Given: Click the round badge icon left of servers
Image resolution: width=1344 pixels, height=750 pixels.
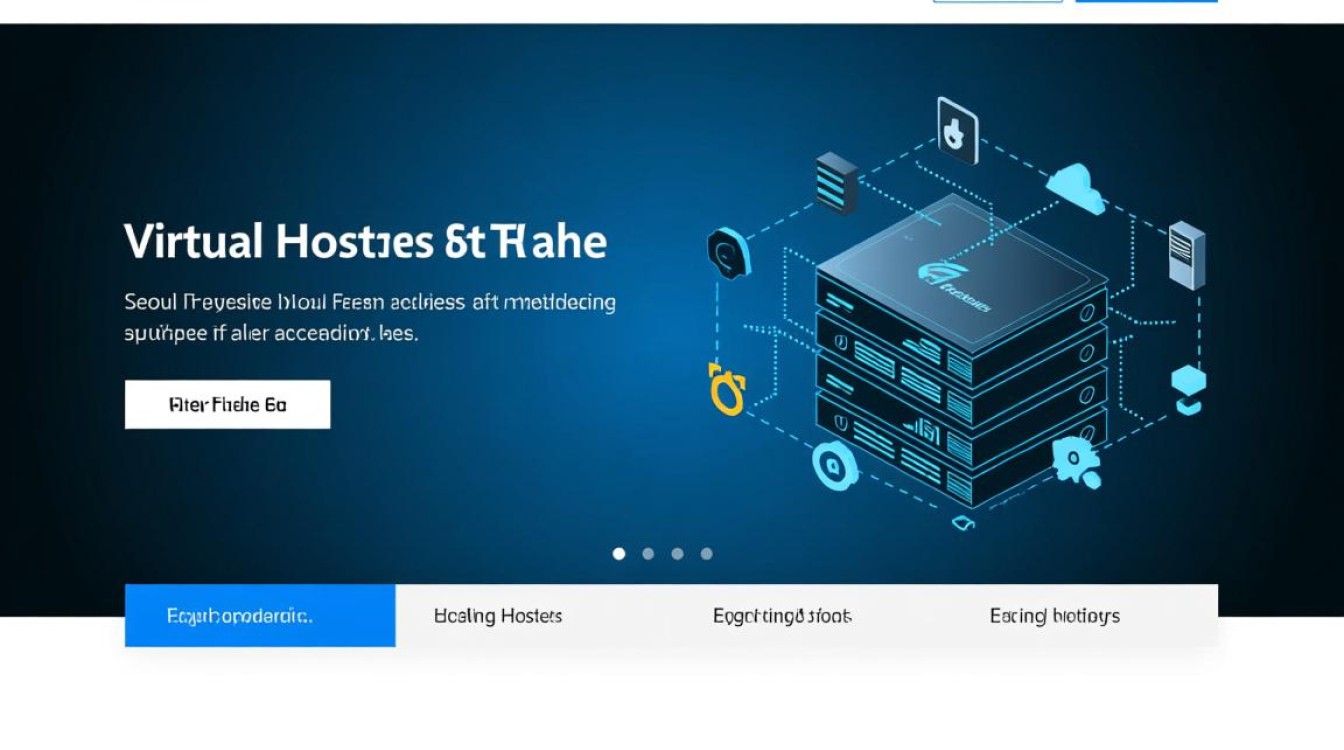Looking at the screenshot, I should coord(727,254).
